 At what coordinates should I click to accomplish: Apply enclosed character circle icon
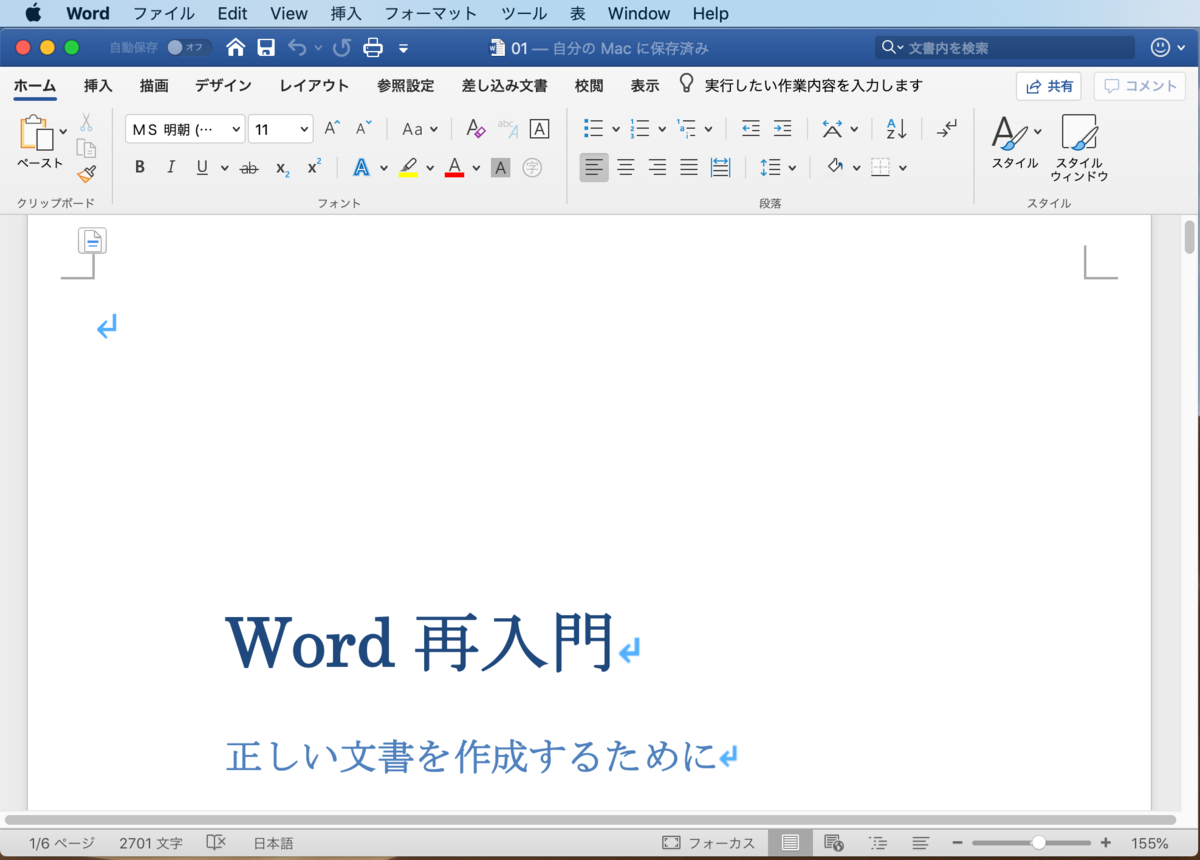(x=532, y=168)
